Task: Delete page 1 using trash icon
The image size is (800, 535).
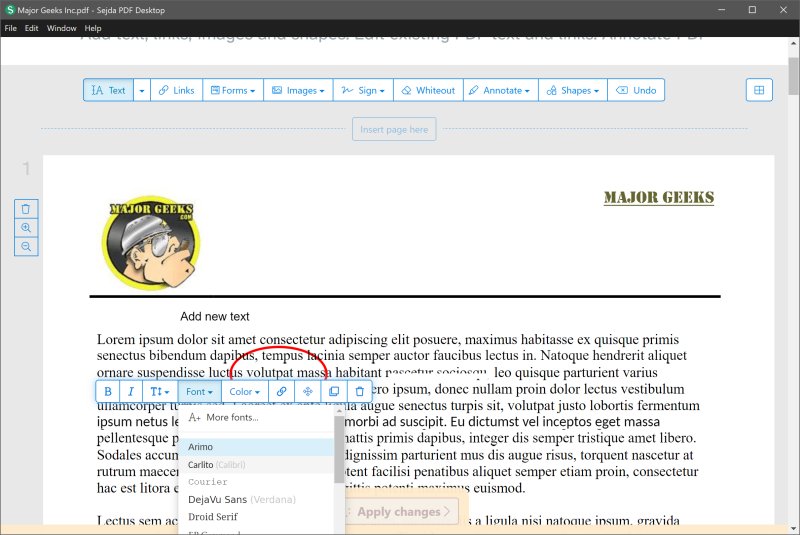Action: pyautogui.click(x=26, y=209)
